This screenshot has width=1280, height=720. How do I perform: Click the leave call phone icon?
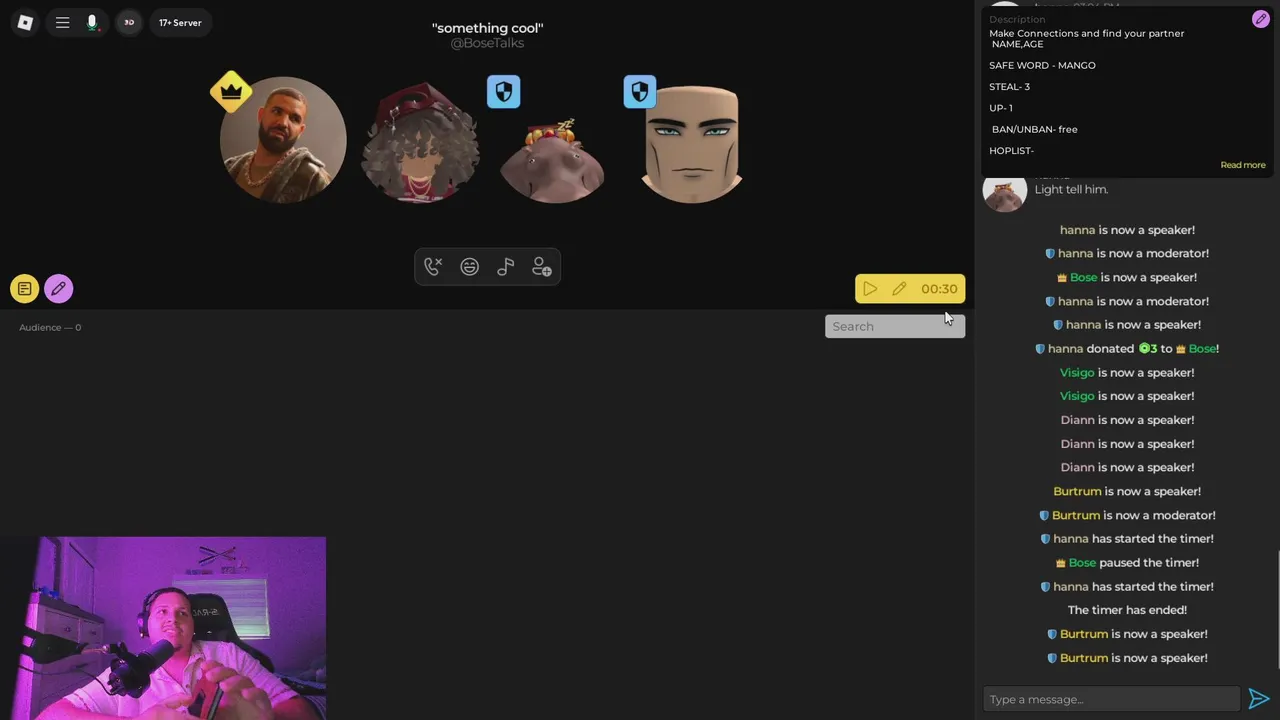(433, 267)
